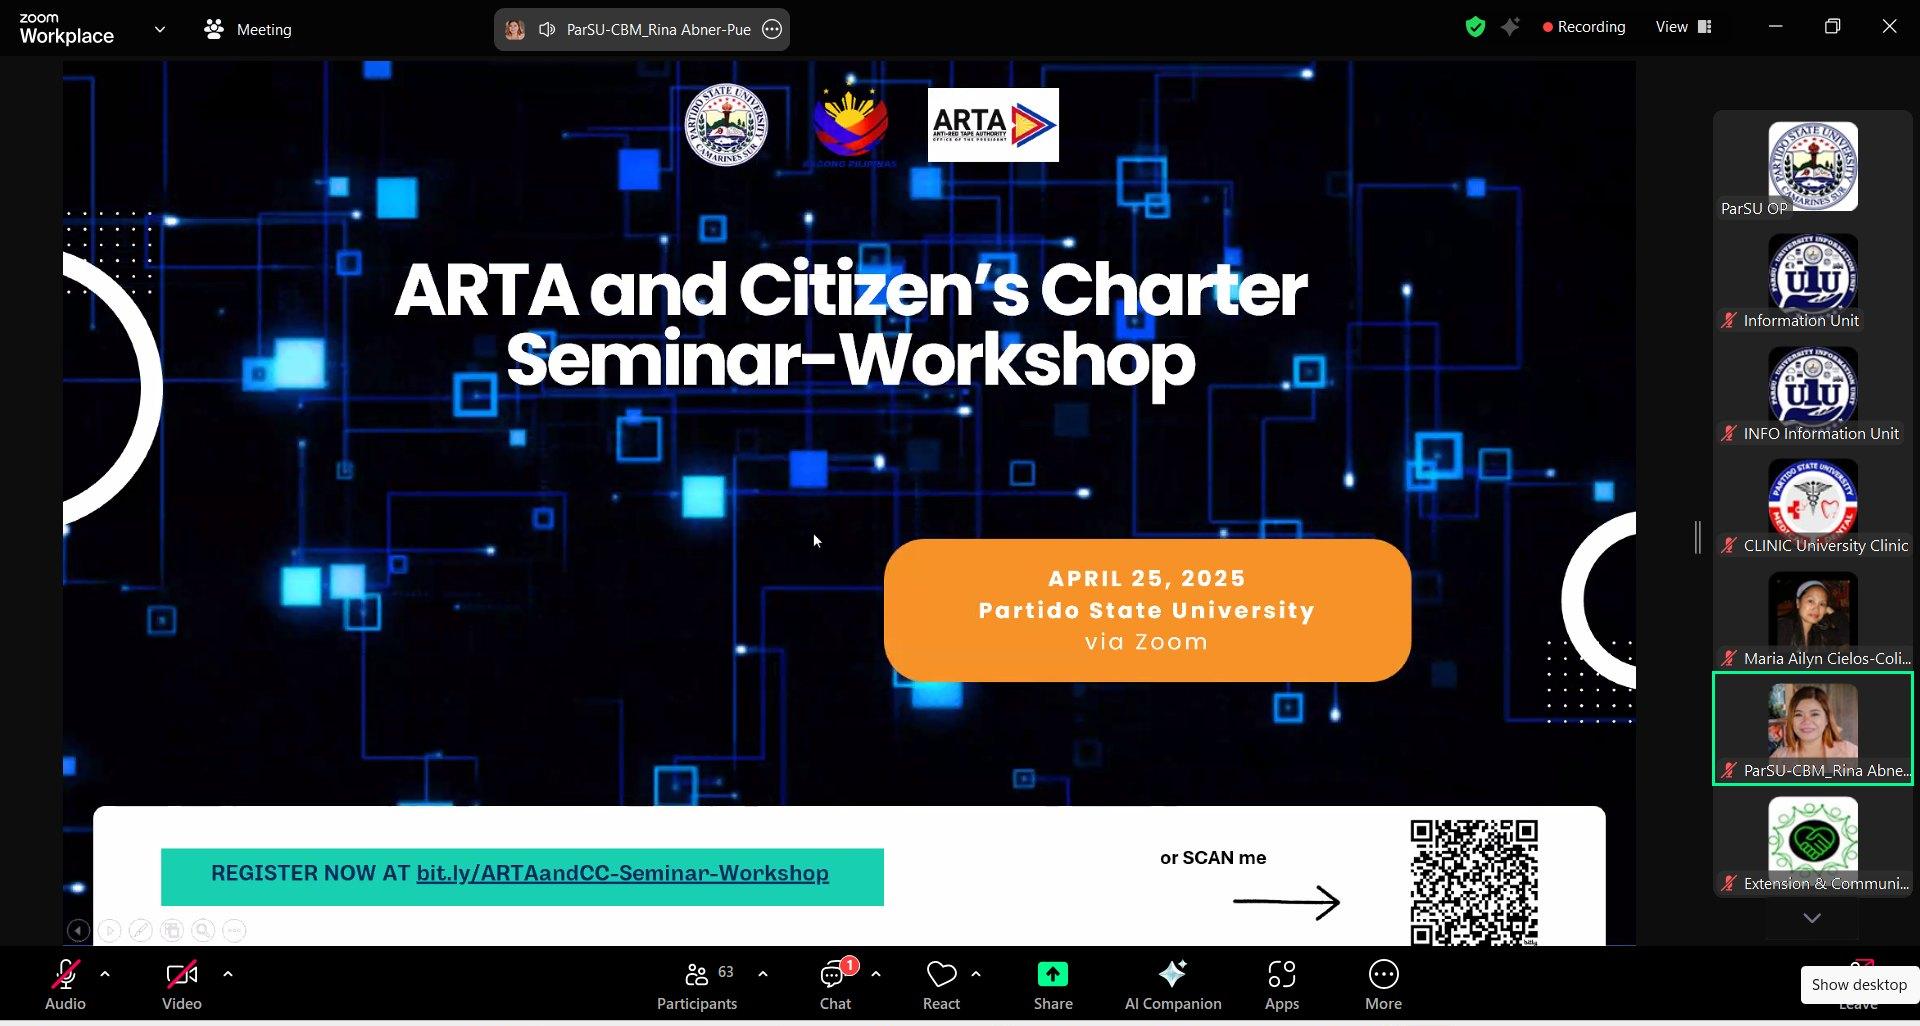This screenshot has width=1920, height=1026.
Task: Click muted mic icon on CLINIC University Clinic tile
Action: [1728, 546]
